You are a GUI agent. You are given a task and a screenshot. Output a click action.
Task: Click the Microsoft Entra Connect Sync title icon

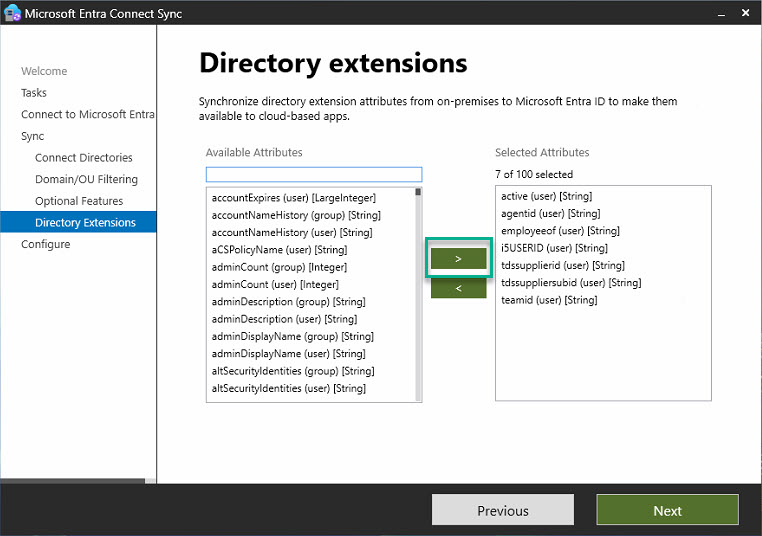[x=13, y=14]
